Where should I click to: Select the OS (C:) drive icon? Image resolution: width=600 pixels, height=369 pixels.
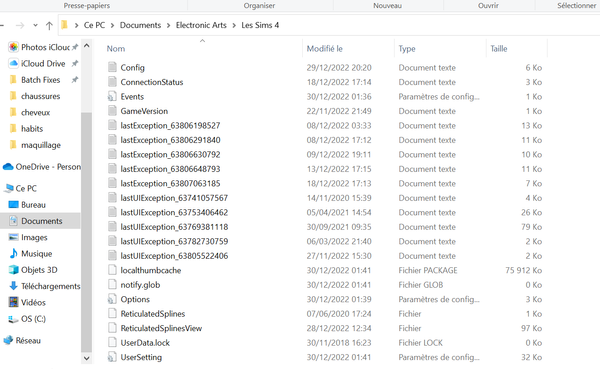[13, 319]
